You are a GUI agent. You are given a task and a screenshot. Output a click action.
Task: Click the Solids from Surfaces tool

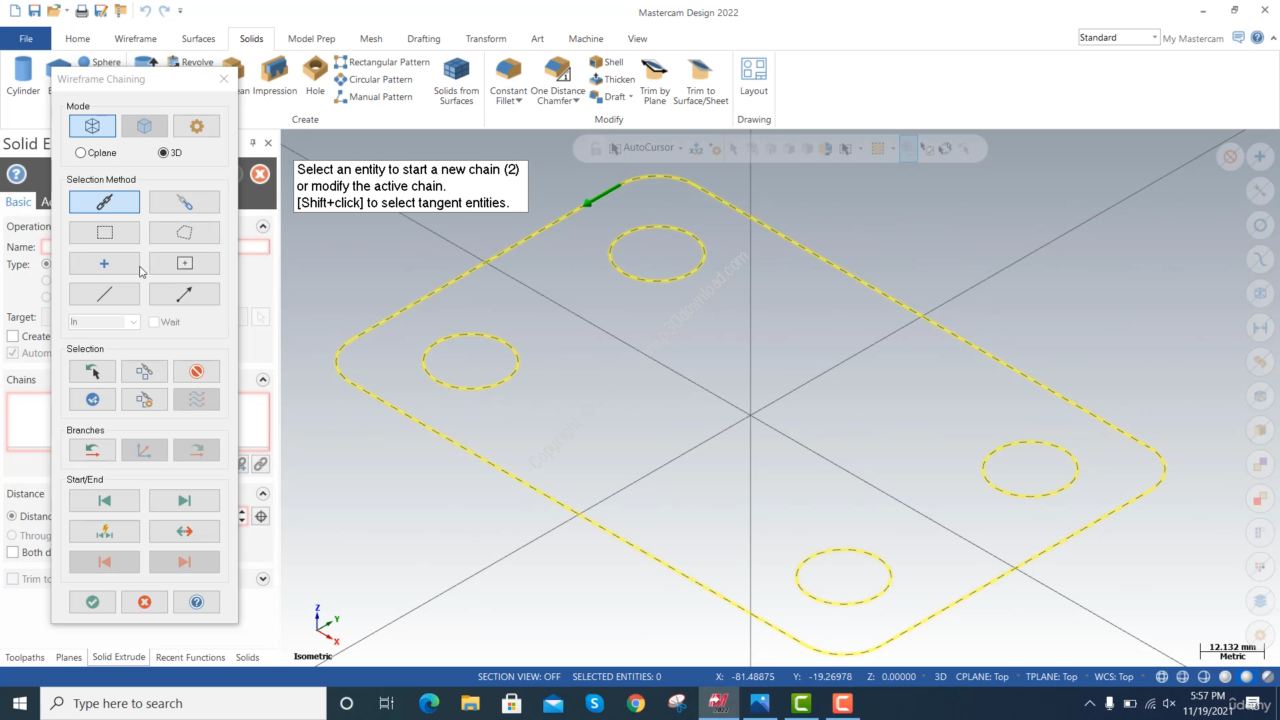tap(456, 80)
